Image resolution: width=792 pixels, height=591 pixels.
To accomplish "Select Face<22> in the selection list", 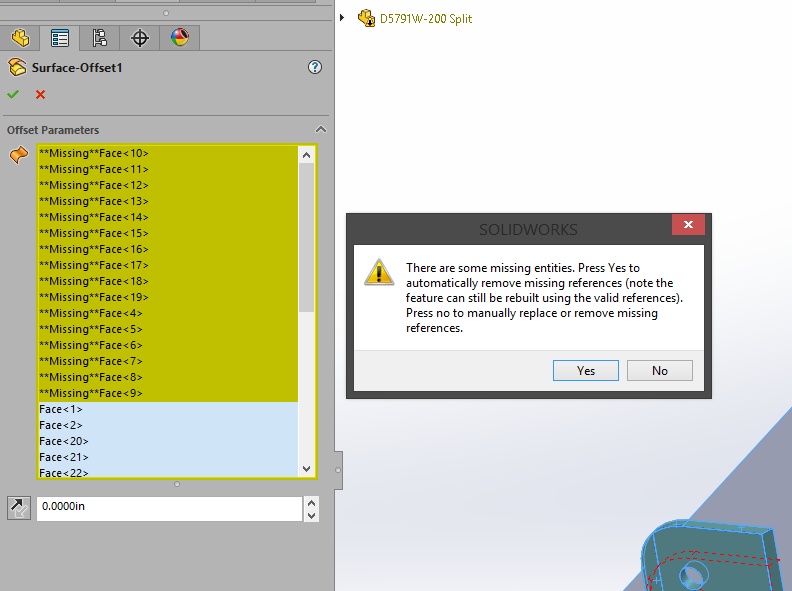I will click(168, 472).
